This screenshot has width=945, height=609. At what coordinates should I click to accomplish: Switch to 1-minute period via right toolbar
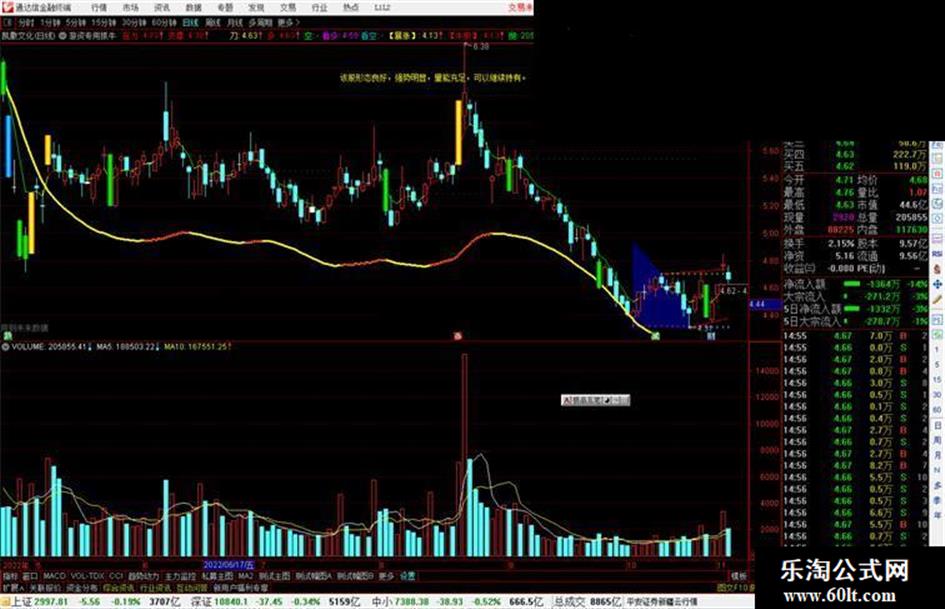(x=937, y=350)
